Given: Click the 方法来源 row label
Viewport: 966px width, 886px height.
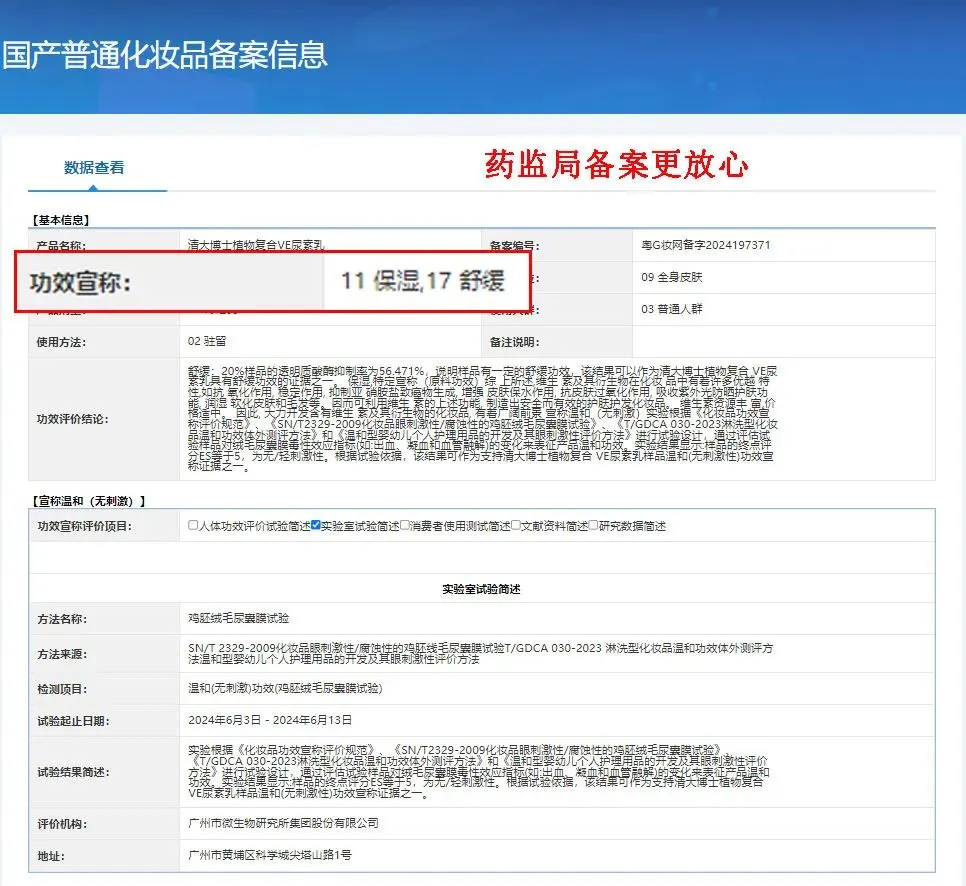Looking at the screenshot, I should 62,654.
